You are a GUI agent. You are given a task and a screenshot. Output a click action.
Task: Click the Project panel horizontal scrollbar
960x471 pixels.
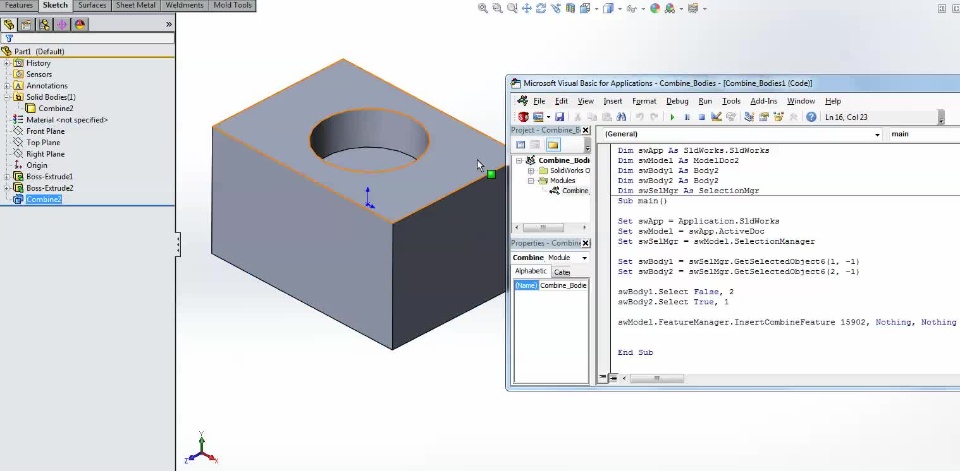[551, 227]
